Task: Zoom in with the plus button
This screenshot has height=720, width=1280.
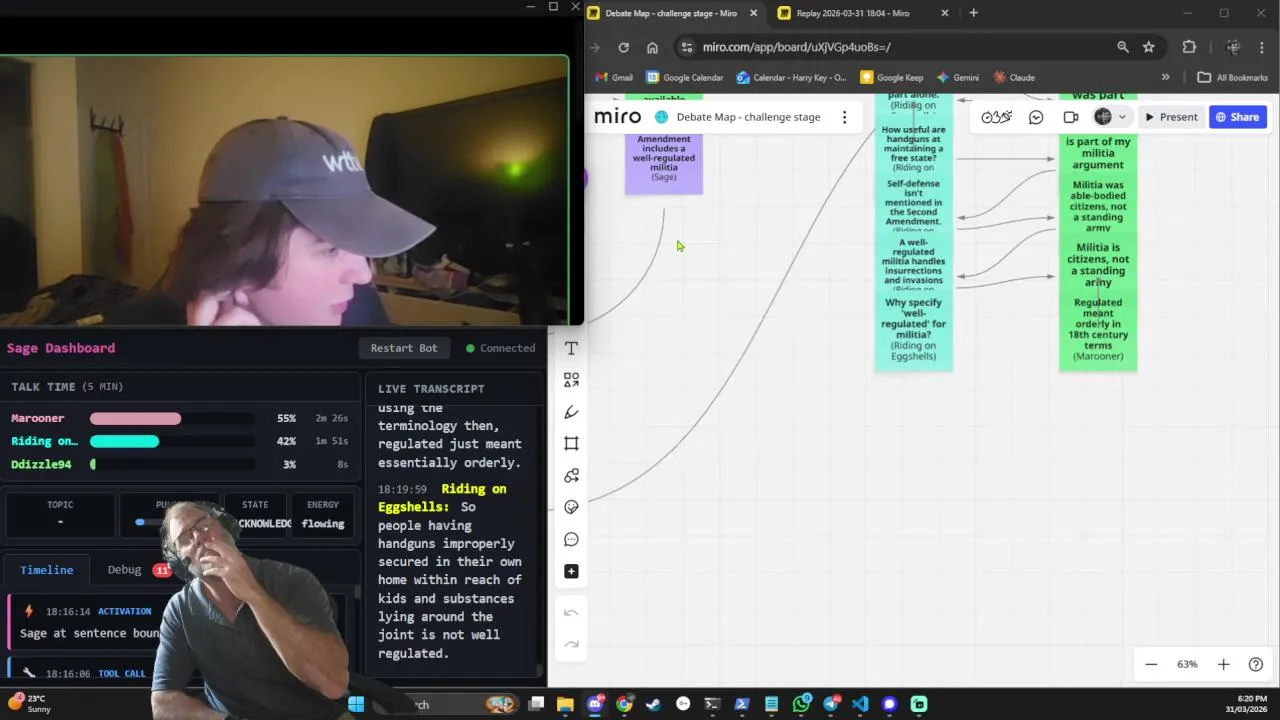Action: point(1223,664)
